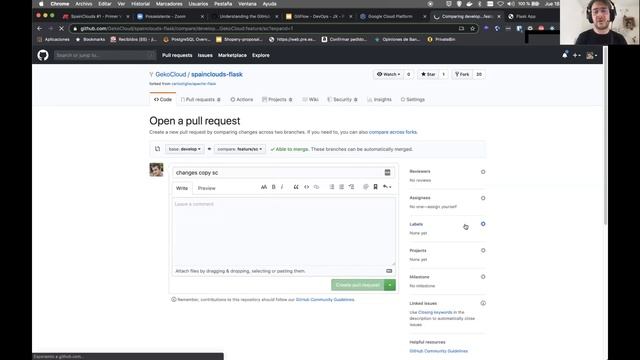Open the Marcadores menu in the macOS menu bar
Viewport: 640px width, 360px height.
click(x=169, y=4)
